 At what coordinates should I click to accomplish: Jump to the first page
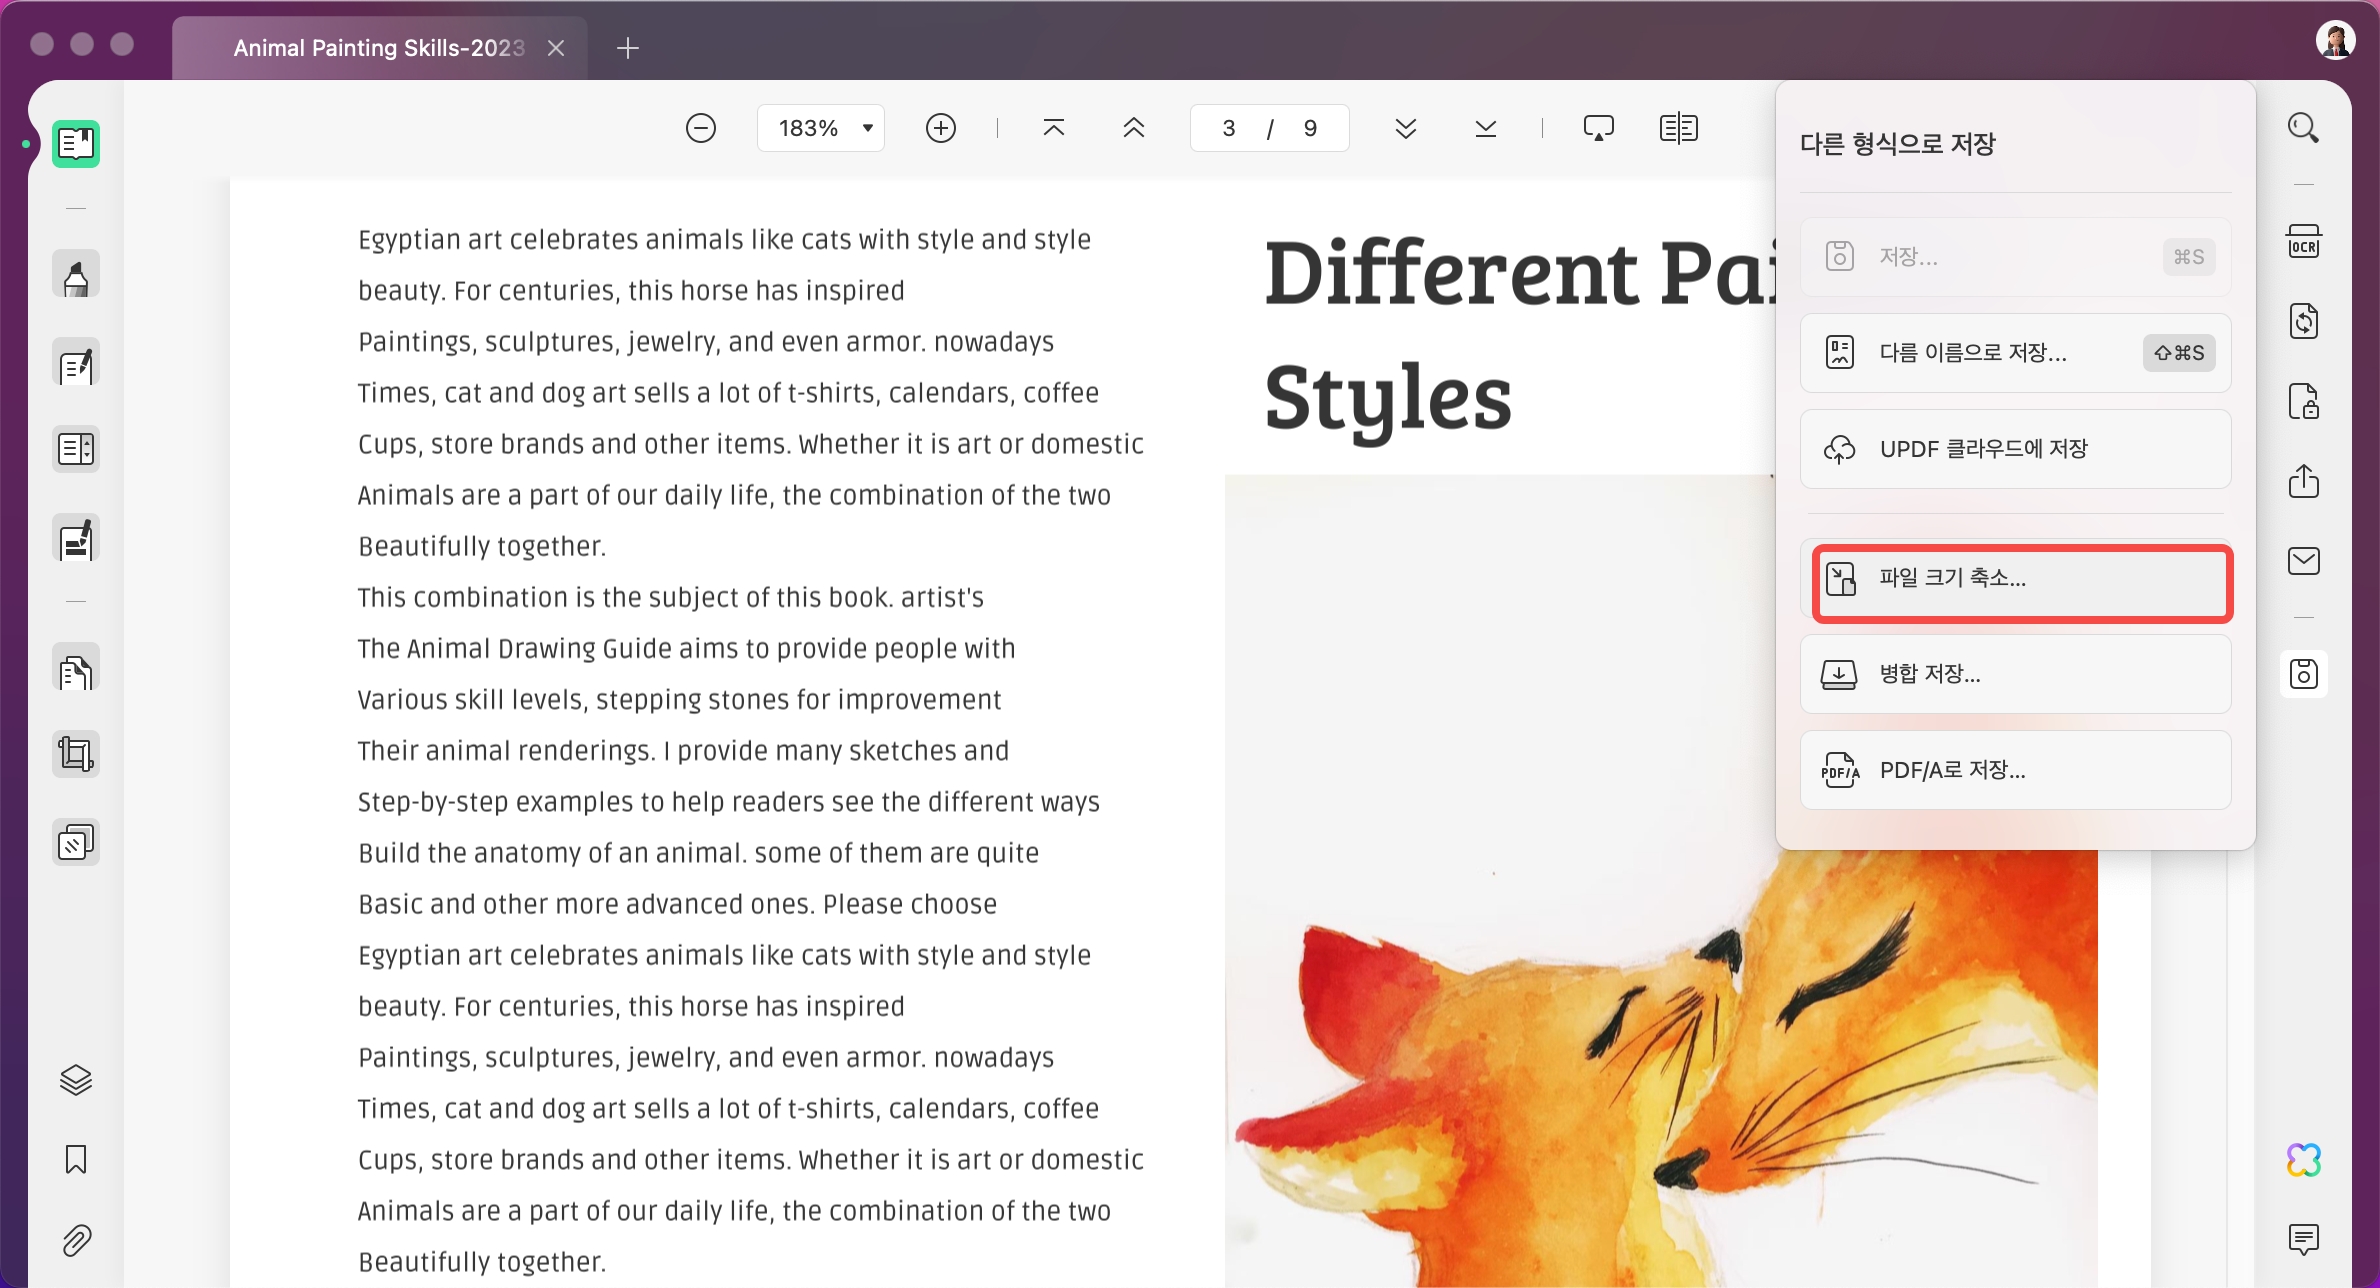click(1054, 128)
